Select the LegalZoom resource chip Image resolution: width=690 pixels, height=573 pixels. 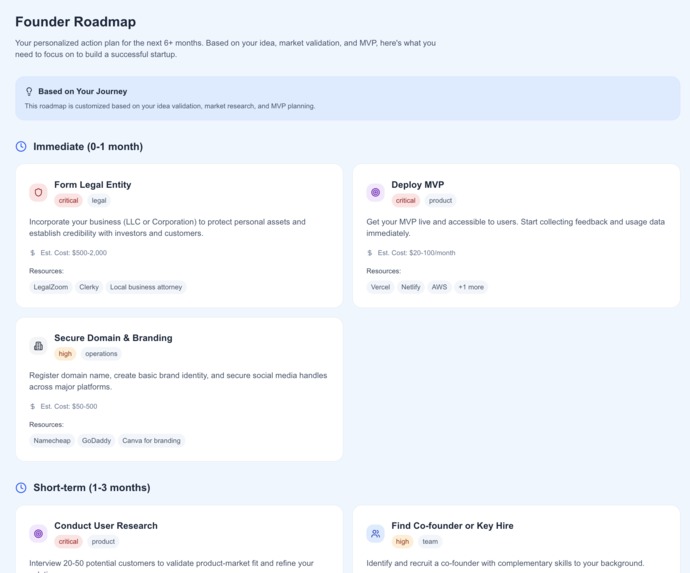point(51,287)
